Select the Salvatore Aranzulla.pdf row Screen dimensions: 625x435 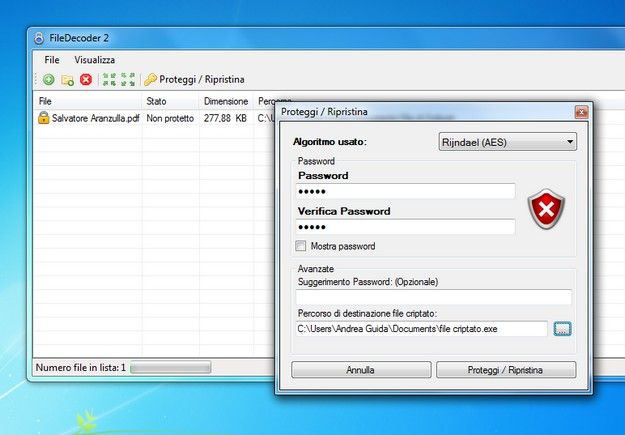pyautogui.click(x=155, y=118)
